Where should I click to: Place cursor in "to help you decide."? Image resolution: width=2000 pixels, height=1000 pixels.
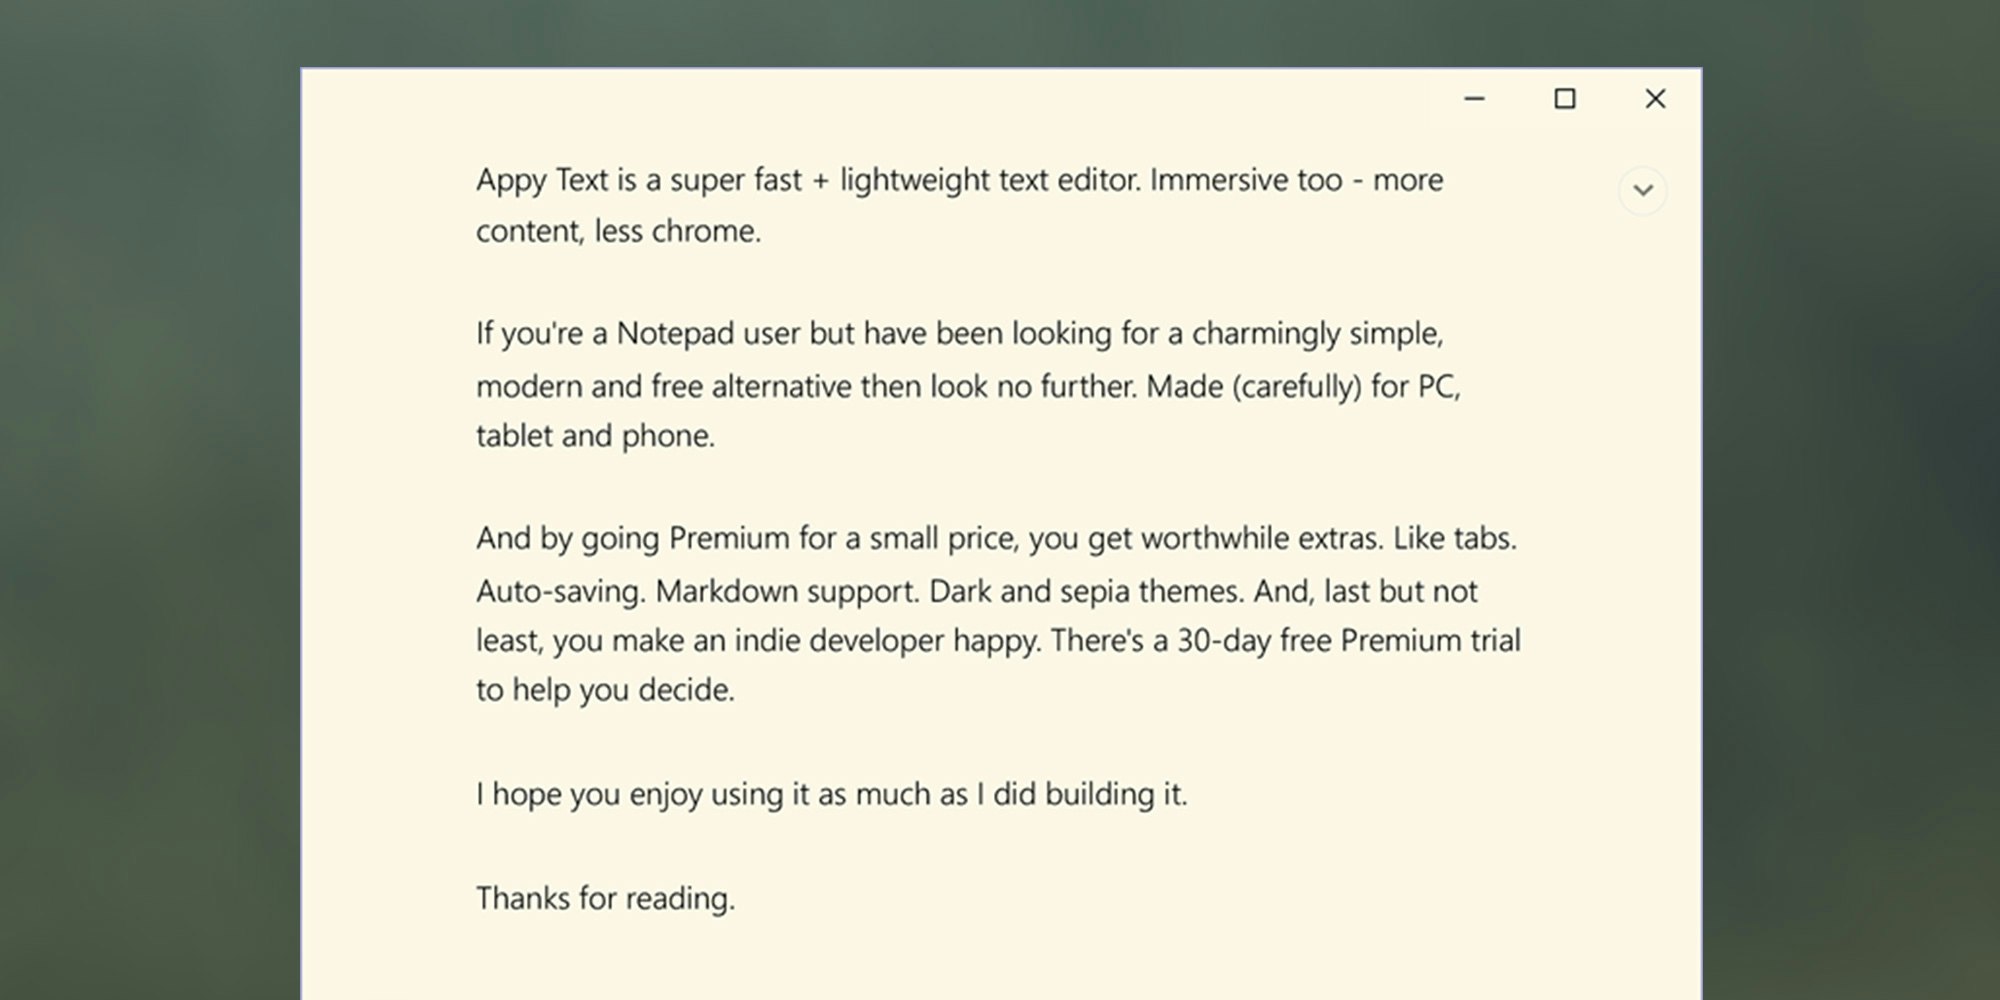coord(605,690)
